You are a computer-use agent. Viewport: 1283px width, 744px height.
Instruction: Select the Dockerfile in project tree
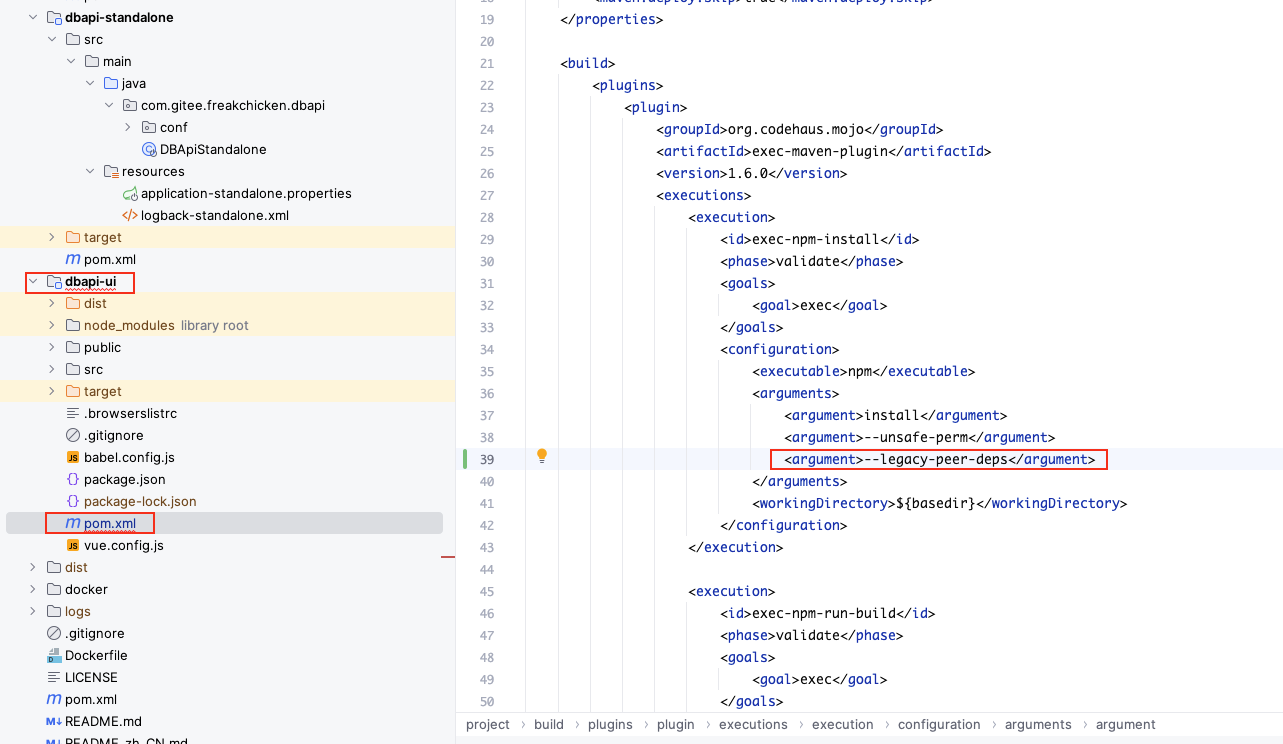(x=95, y=655)
